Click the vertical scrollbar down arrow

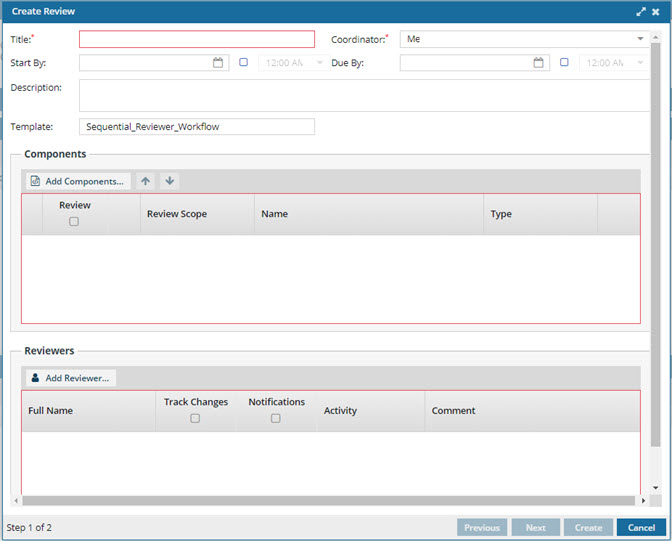point(656,487)
